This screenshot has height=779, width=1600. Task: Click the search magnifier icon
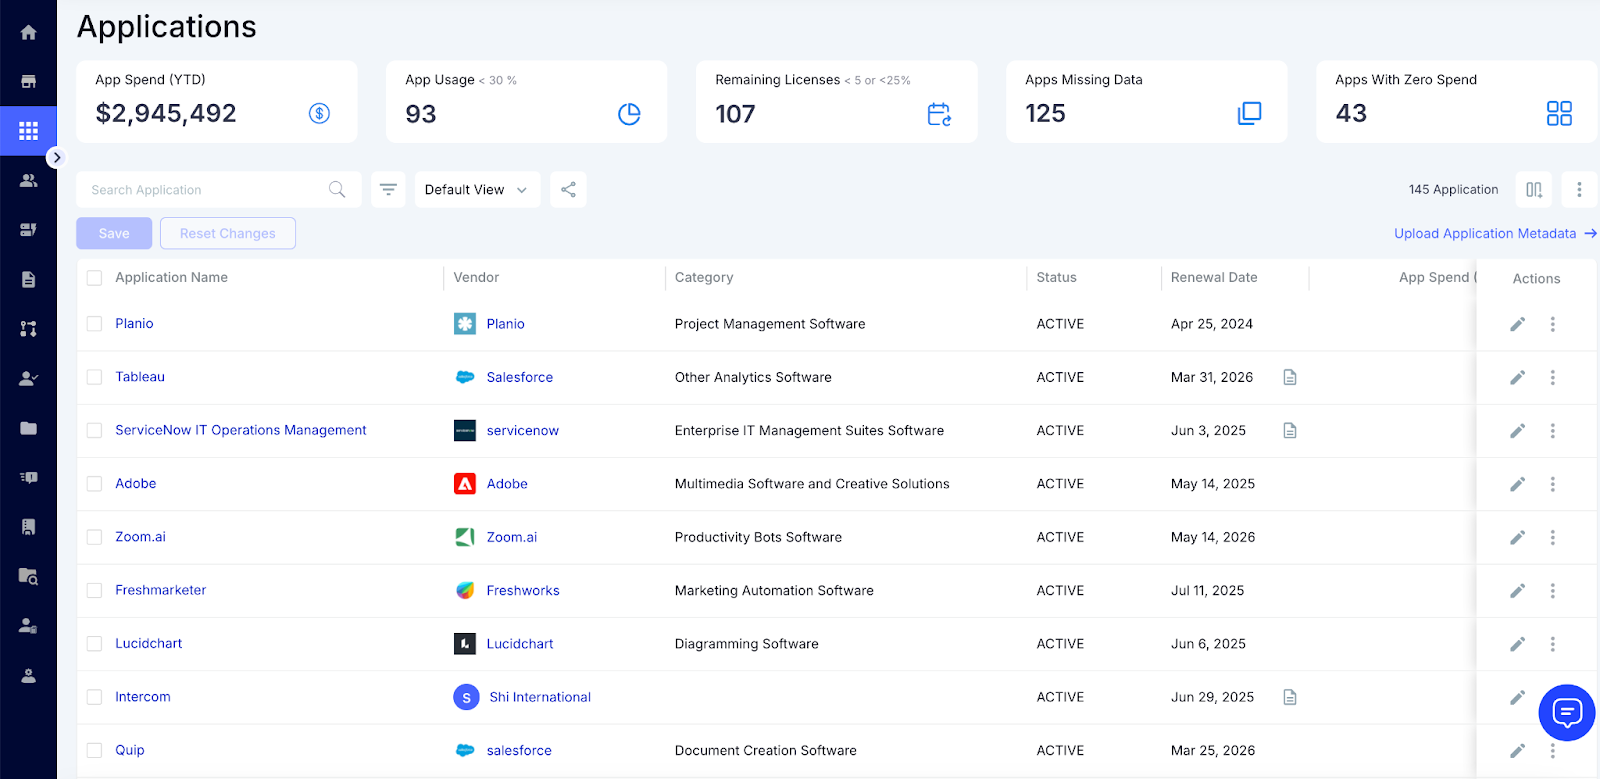(337, 189)
